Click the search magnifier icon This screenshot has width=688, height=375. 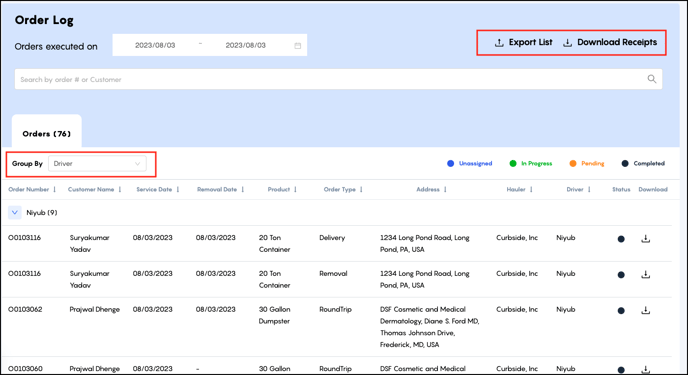[652, 79]
